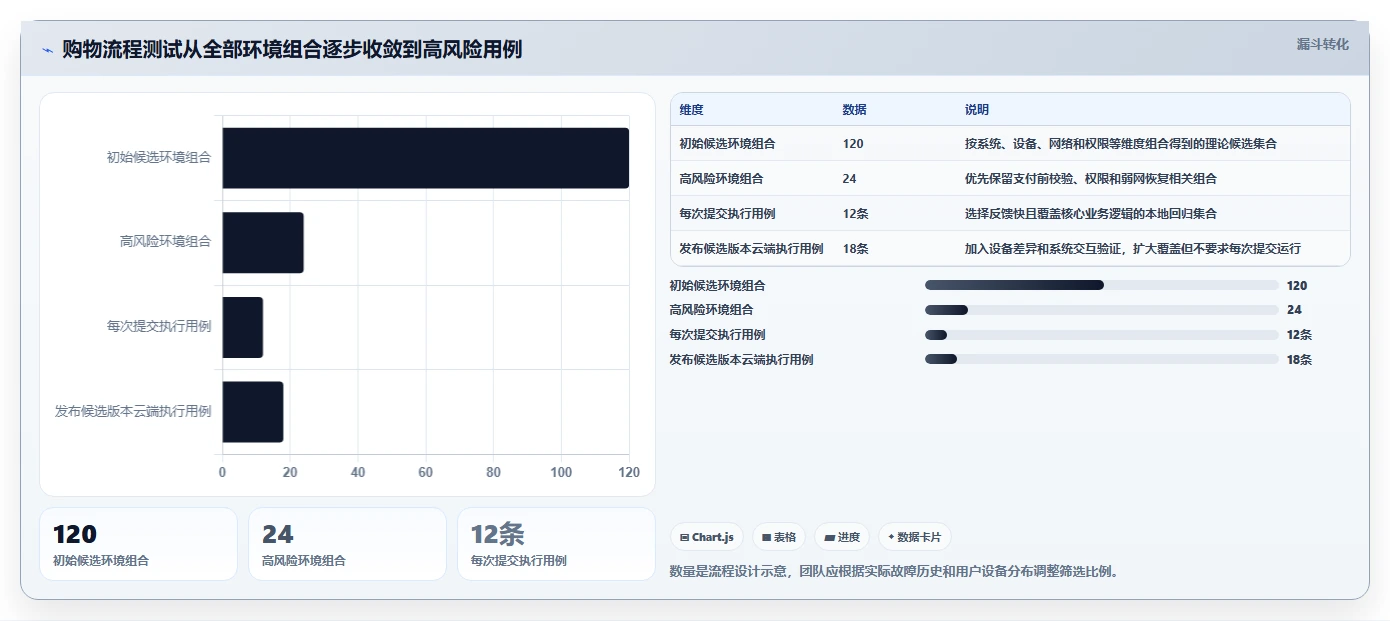The image size is (1390, 621).
Task: Select the 表格 chip
Action: point(778,537)
